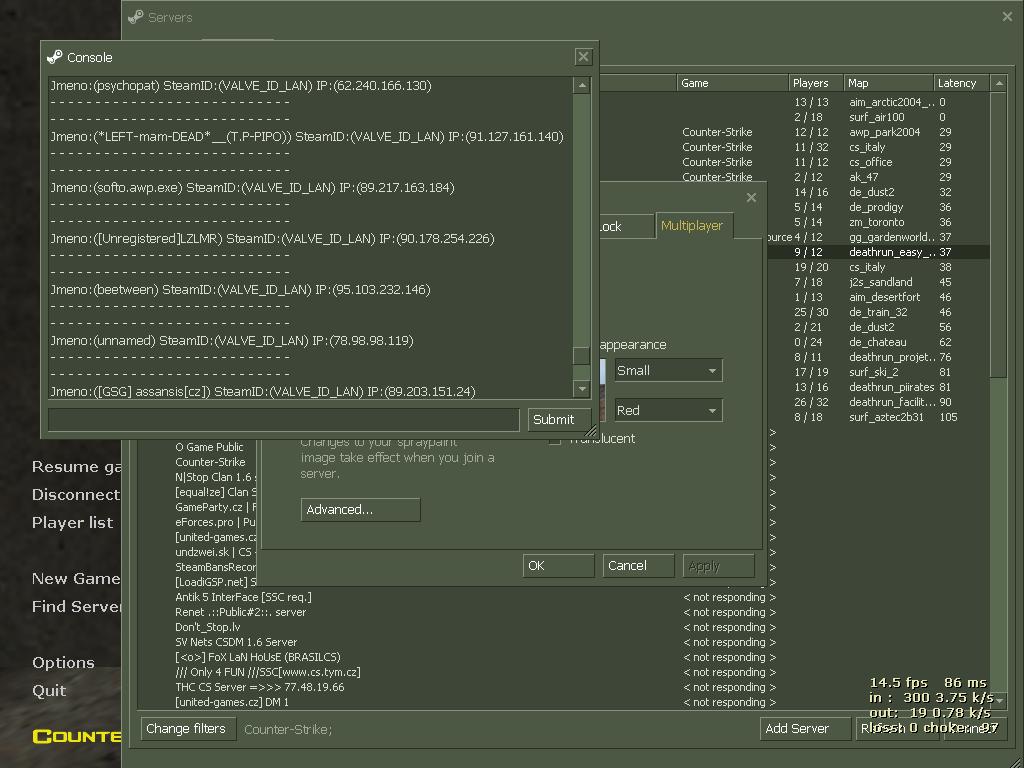Choose Disconnect in main menu
Viewport: 1024px width, 768px height.
76,494
